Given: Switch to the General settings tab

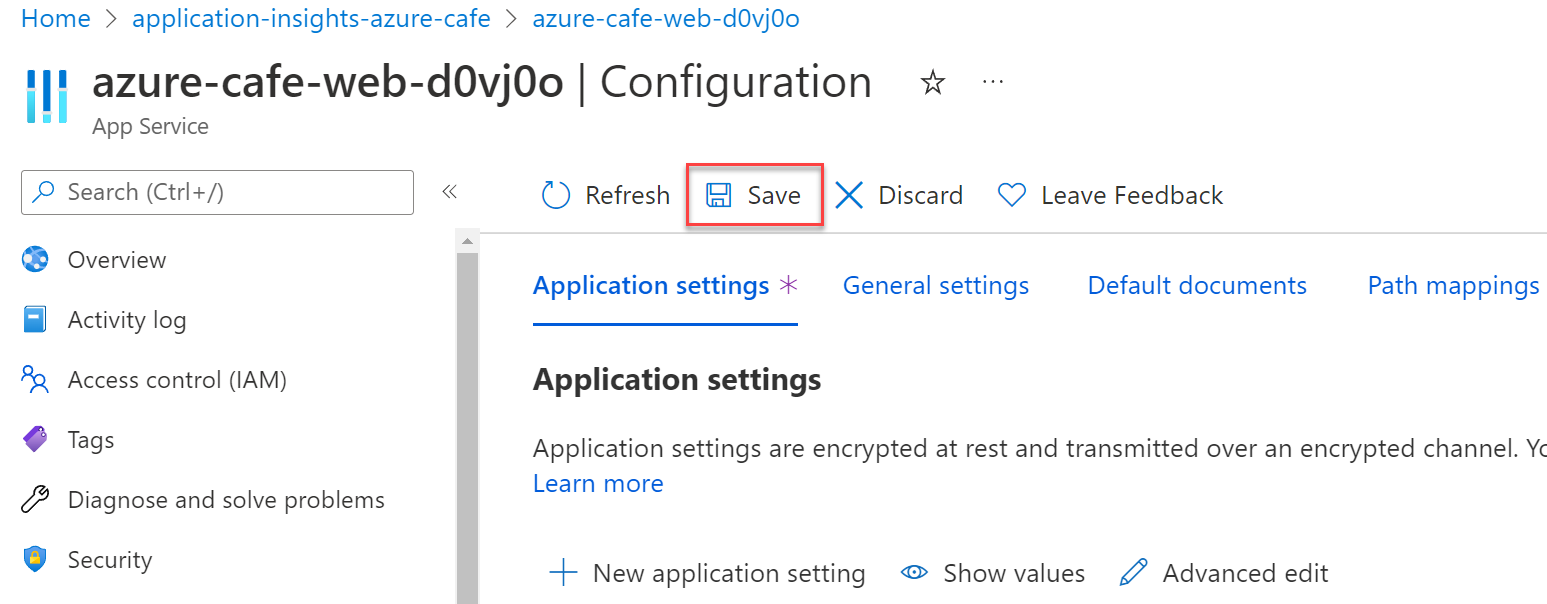Looking at the screenshot, I should tap(935, 286).
